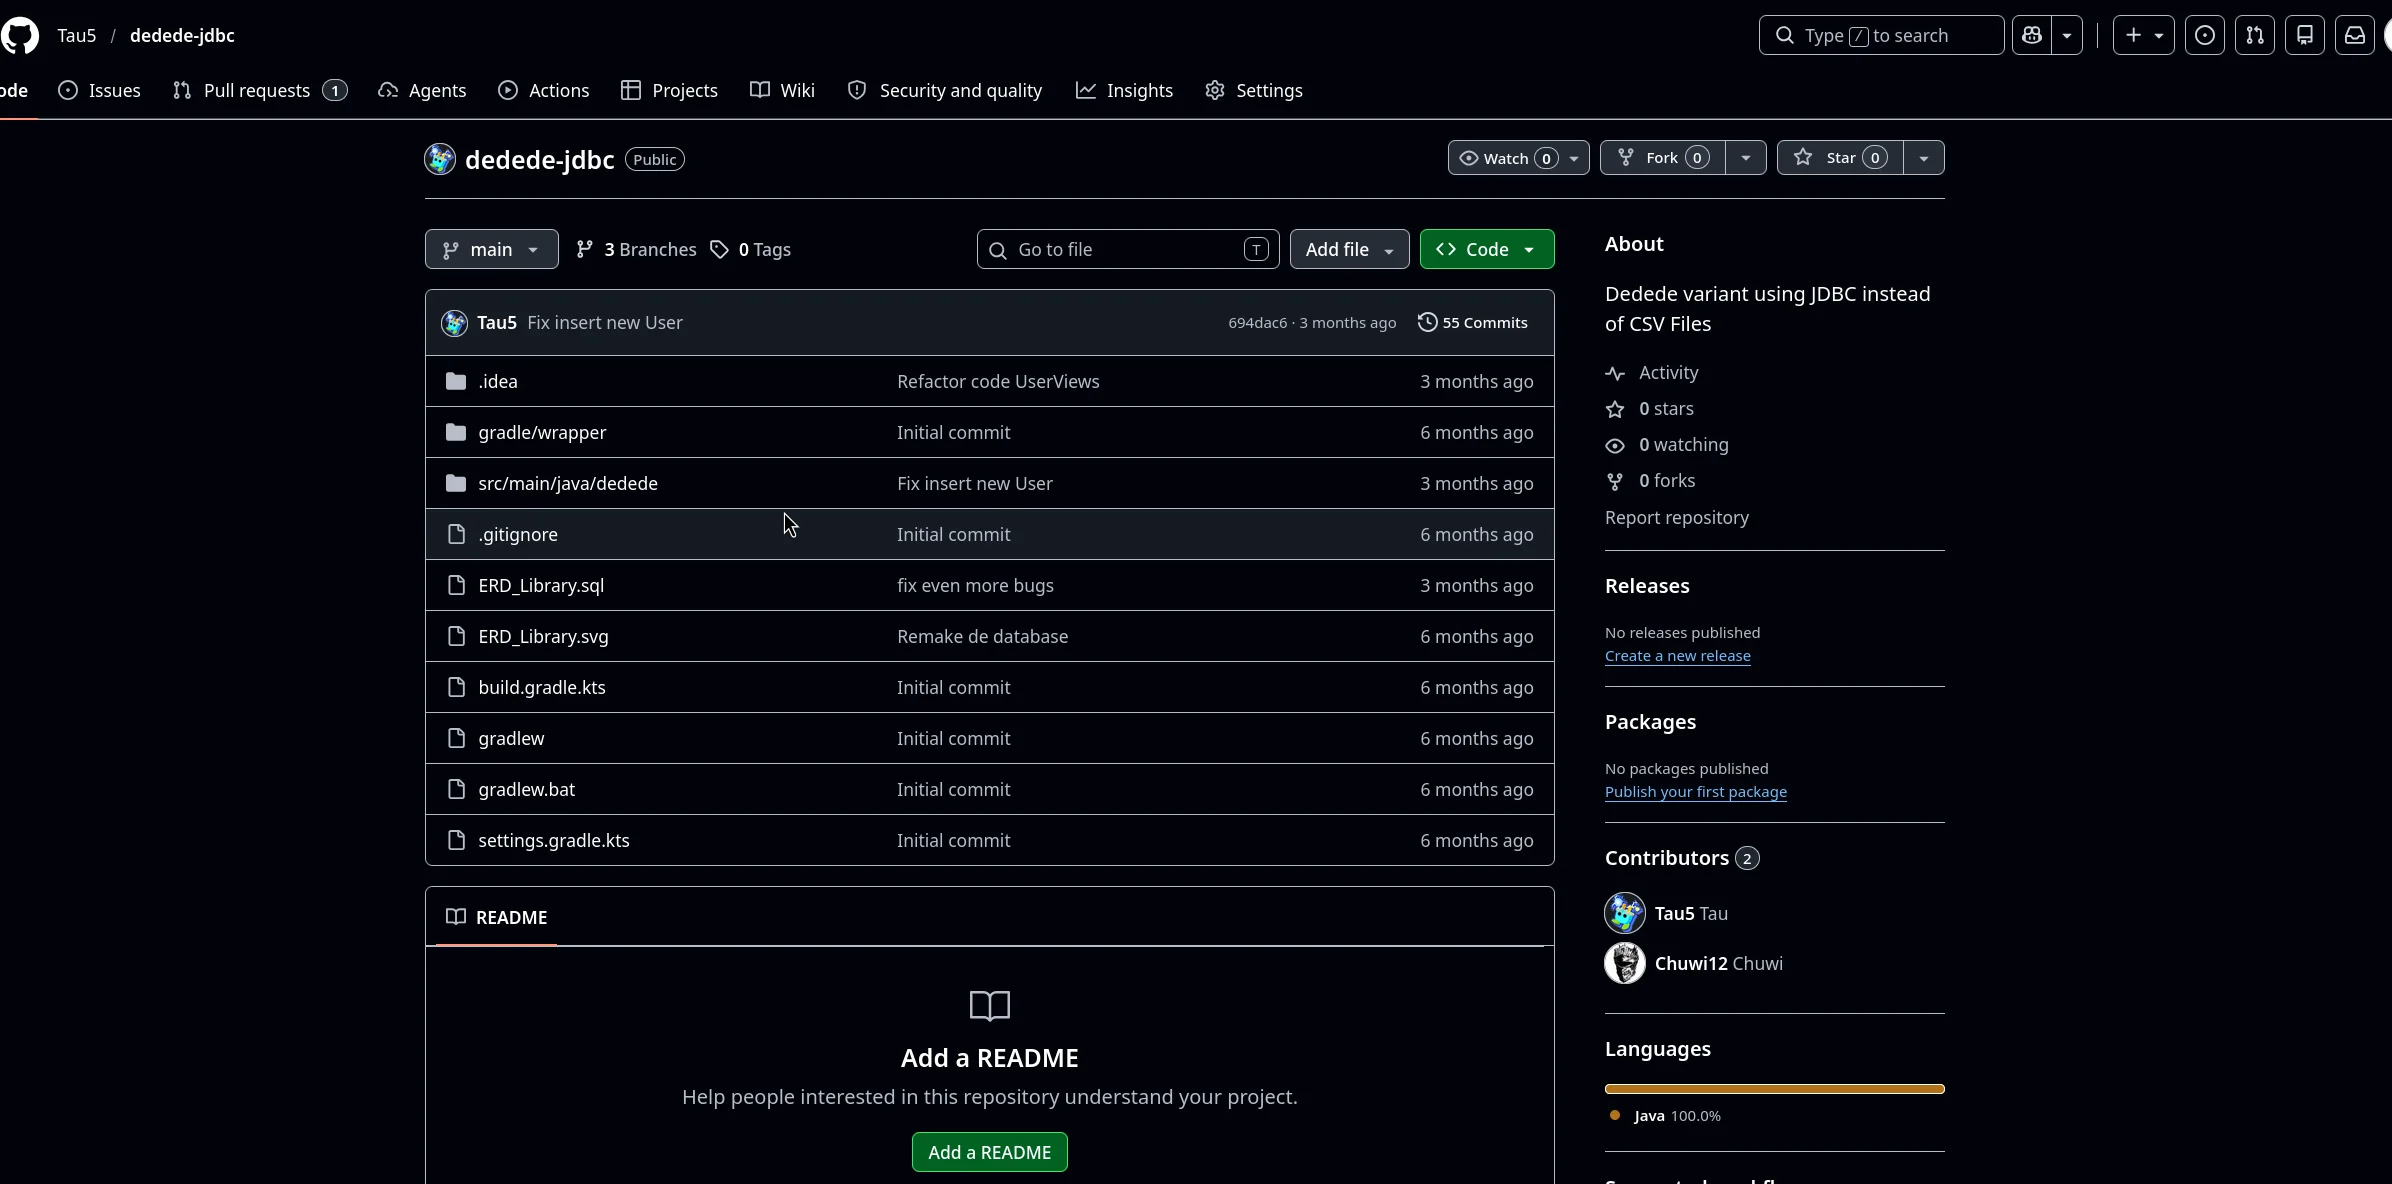Open the Agents tab
Screen dimensions: 2392x1184
tap(422, 90)
